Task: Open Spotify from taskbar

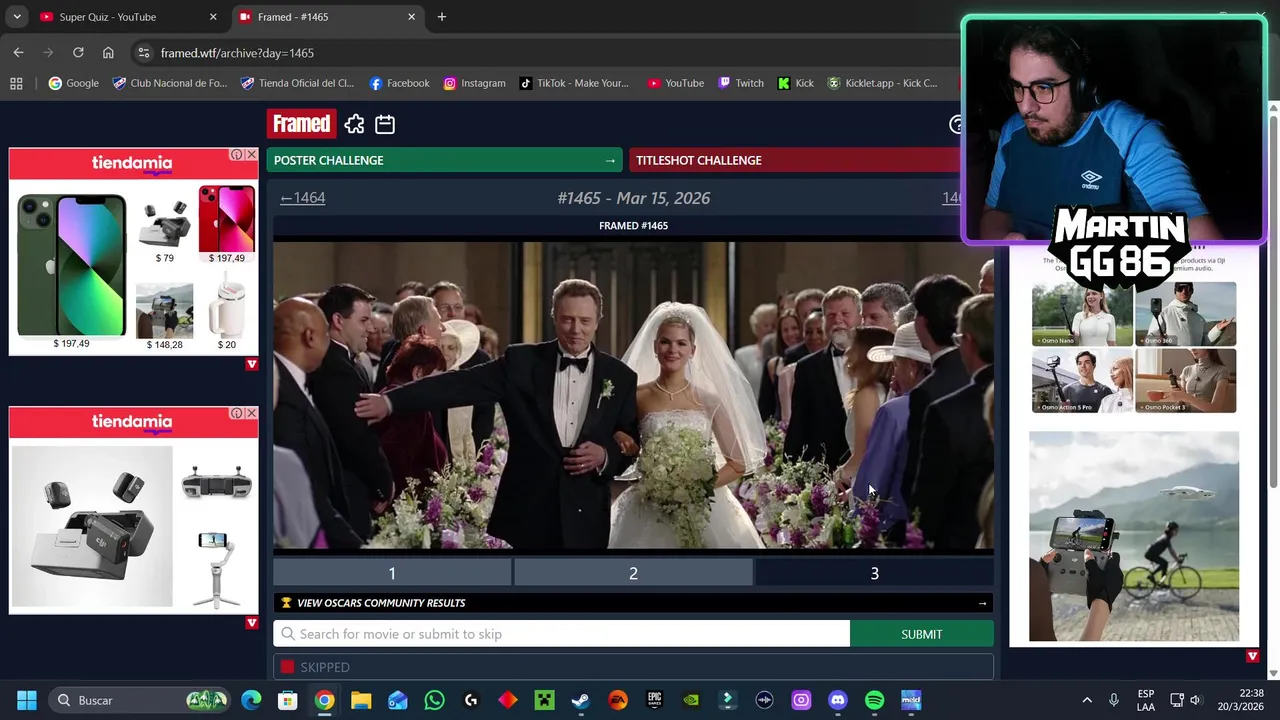Action: tap(874, 700)
